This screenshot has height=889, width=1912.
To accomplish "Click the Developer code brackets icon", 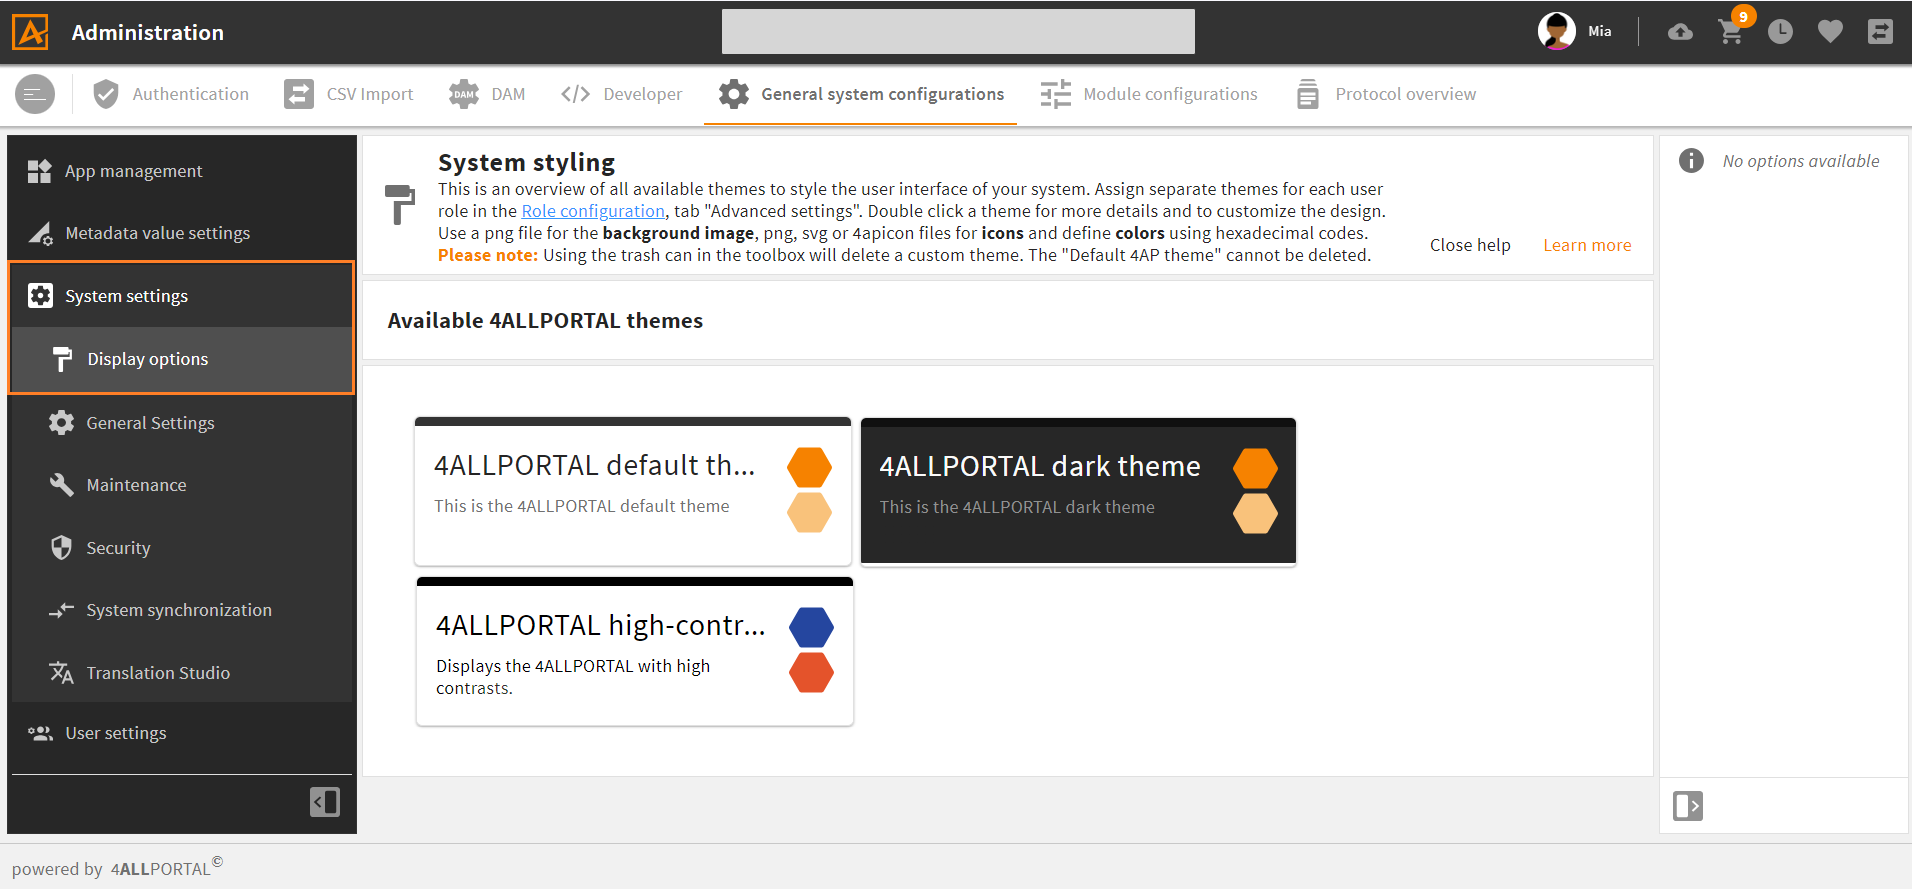I will pyautogui.click(x=575, y=94).
